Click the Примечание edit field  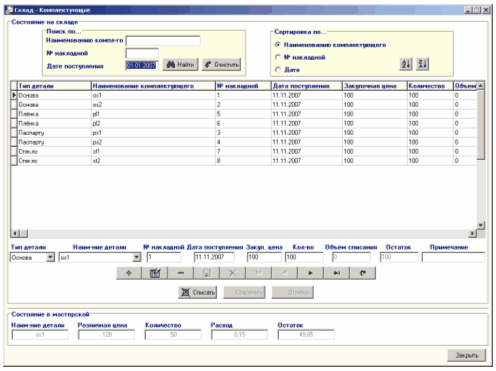click(x=453, y=257)
